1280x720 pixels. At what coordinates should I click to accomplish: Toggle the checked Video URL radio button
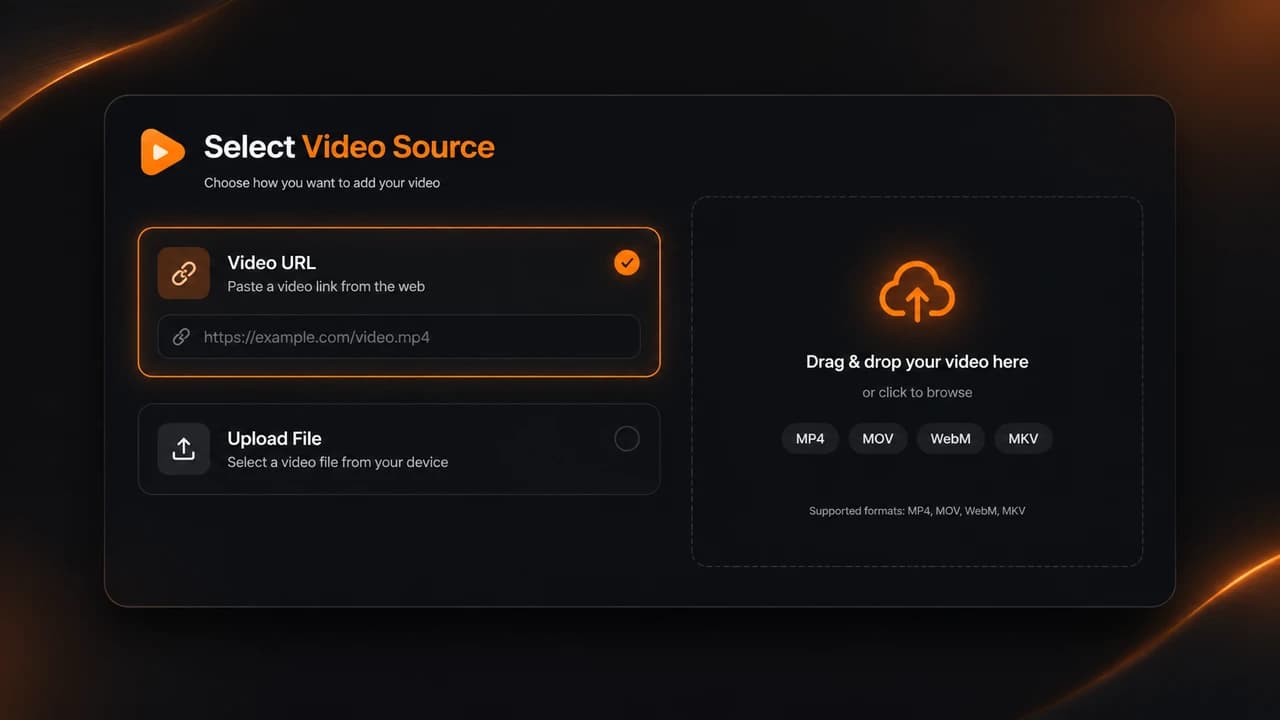[x=627, y=263]
